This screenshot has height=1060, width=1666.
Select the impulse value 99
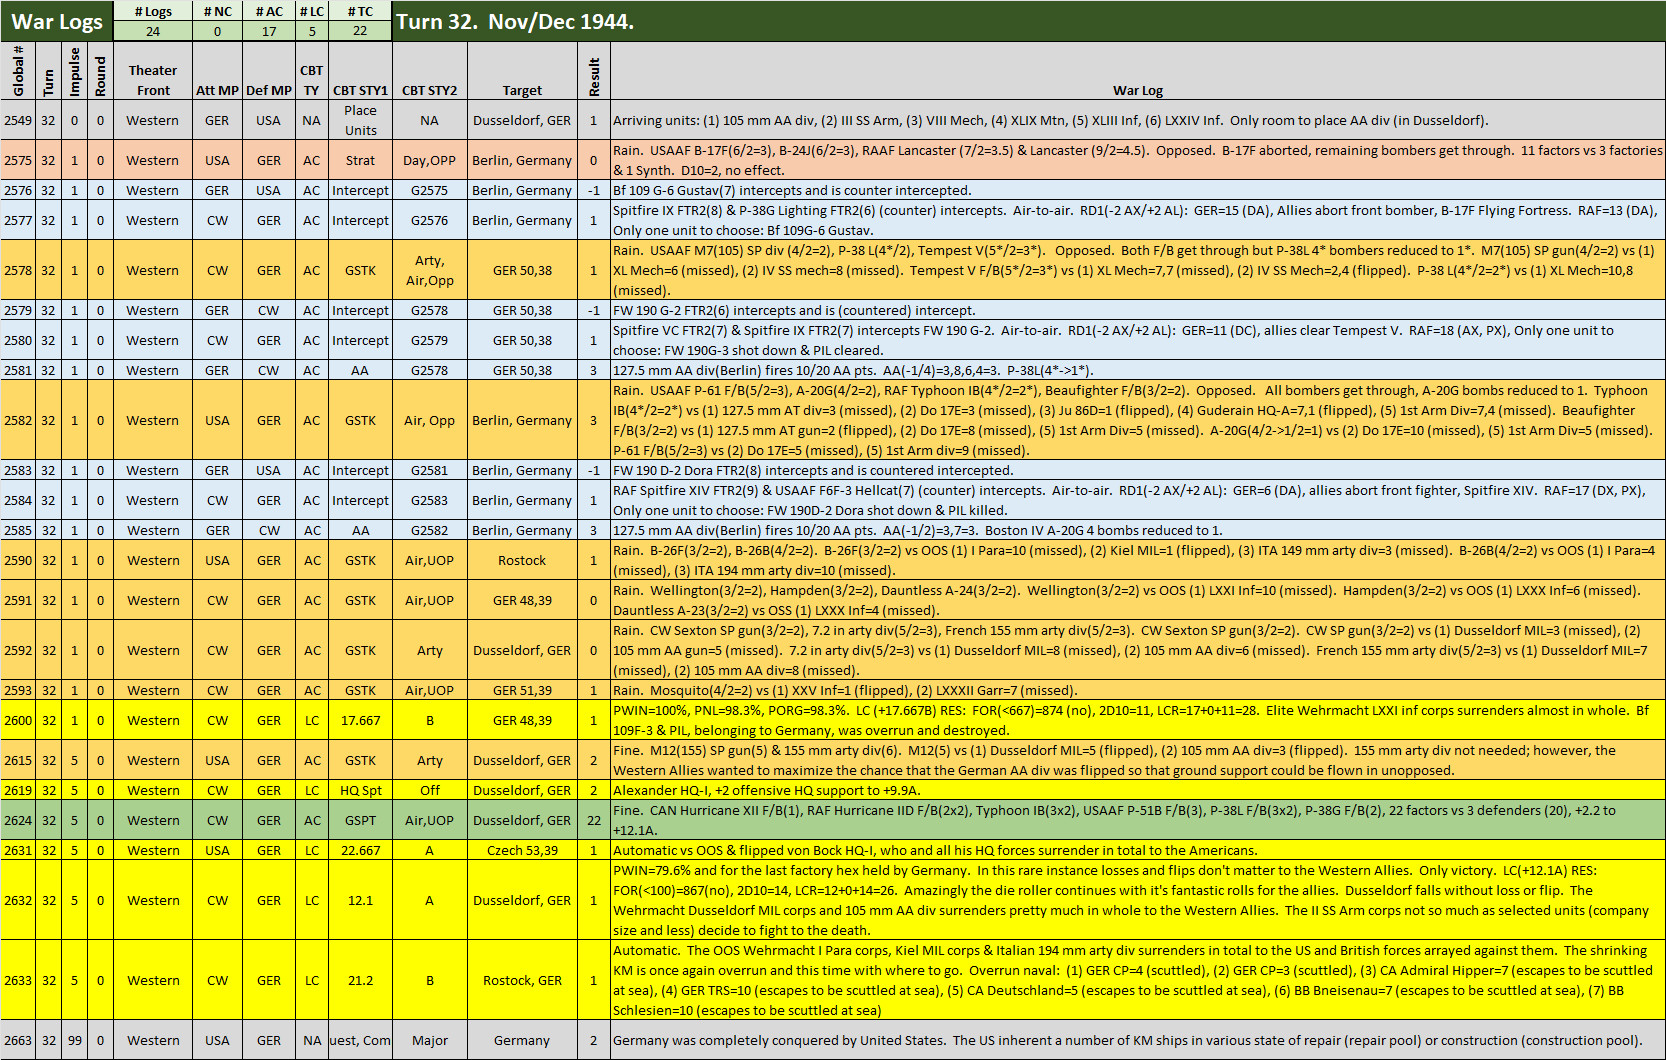(x=74, y=1040)
